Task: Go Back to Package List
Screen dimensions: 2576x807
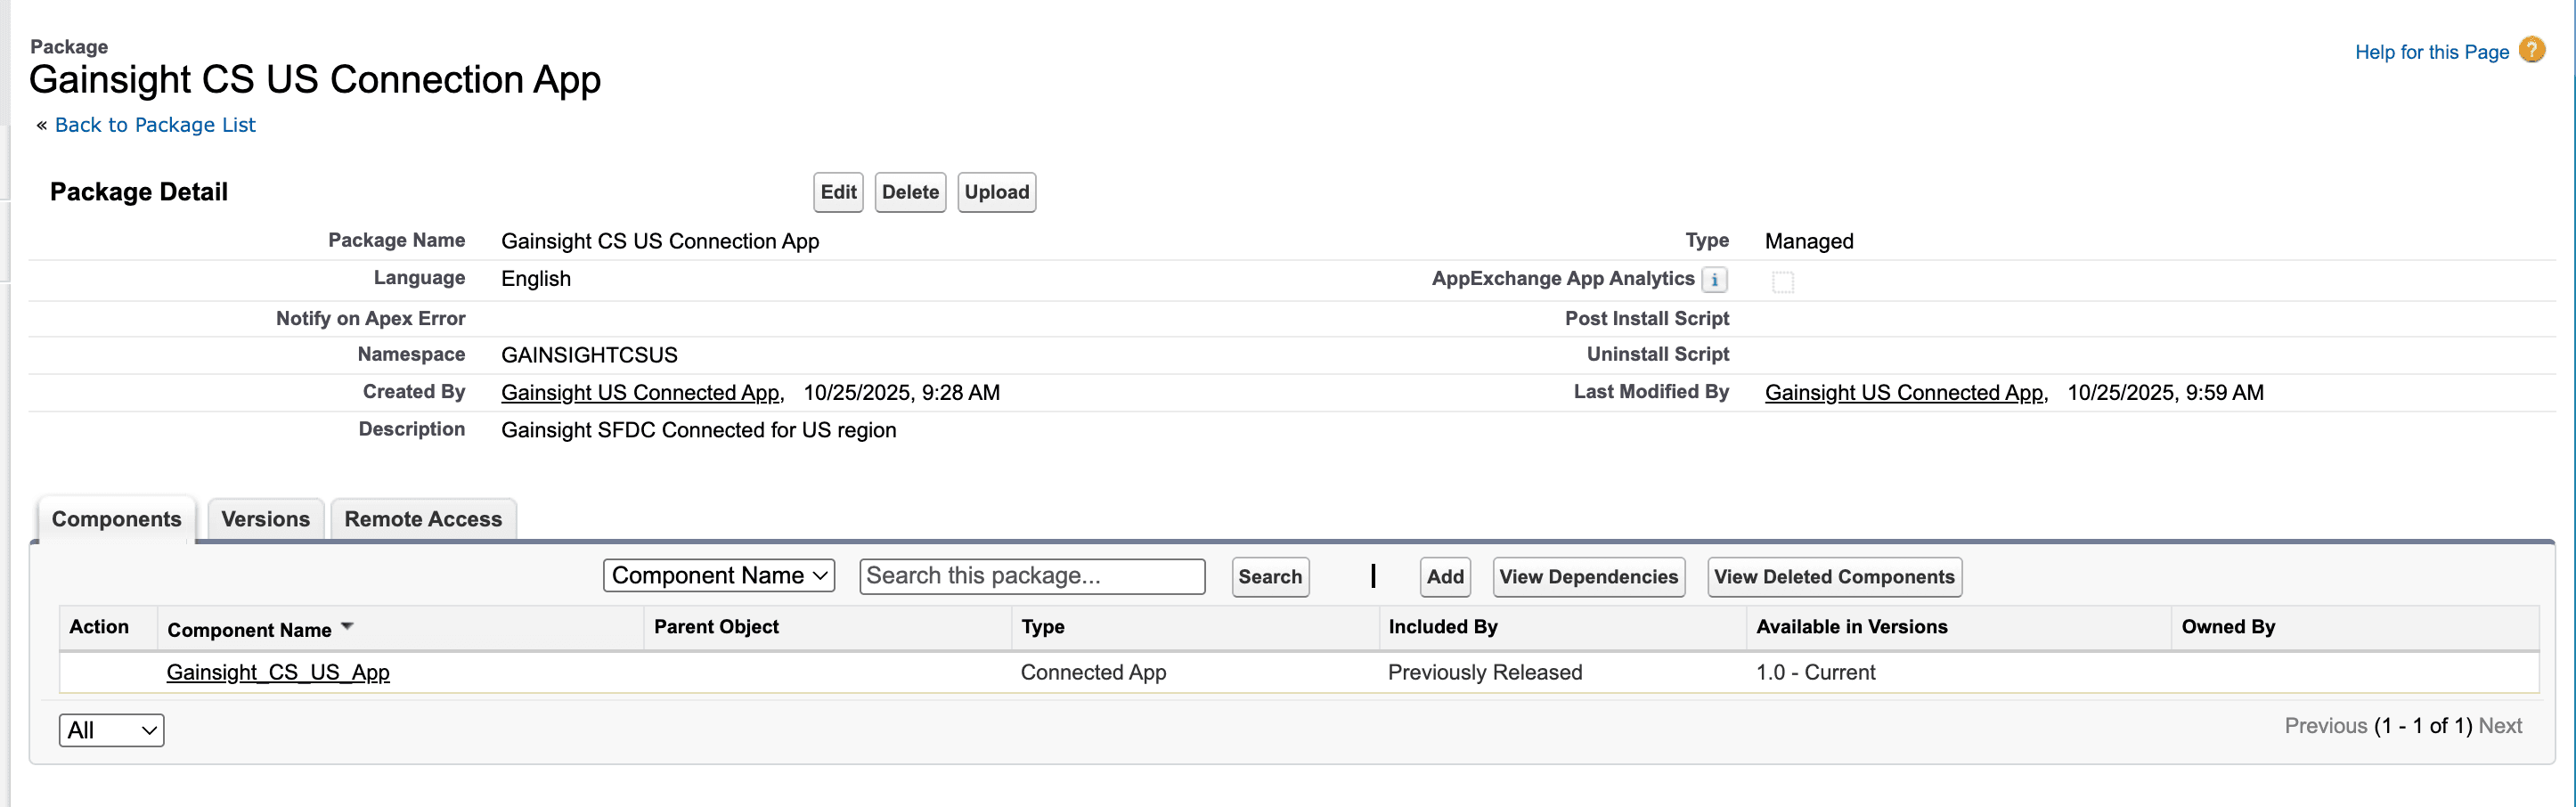Action: (155, 125)
